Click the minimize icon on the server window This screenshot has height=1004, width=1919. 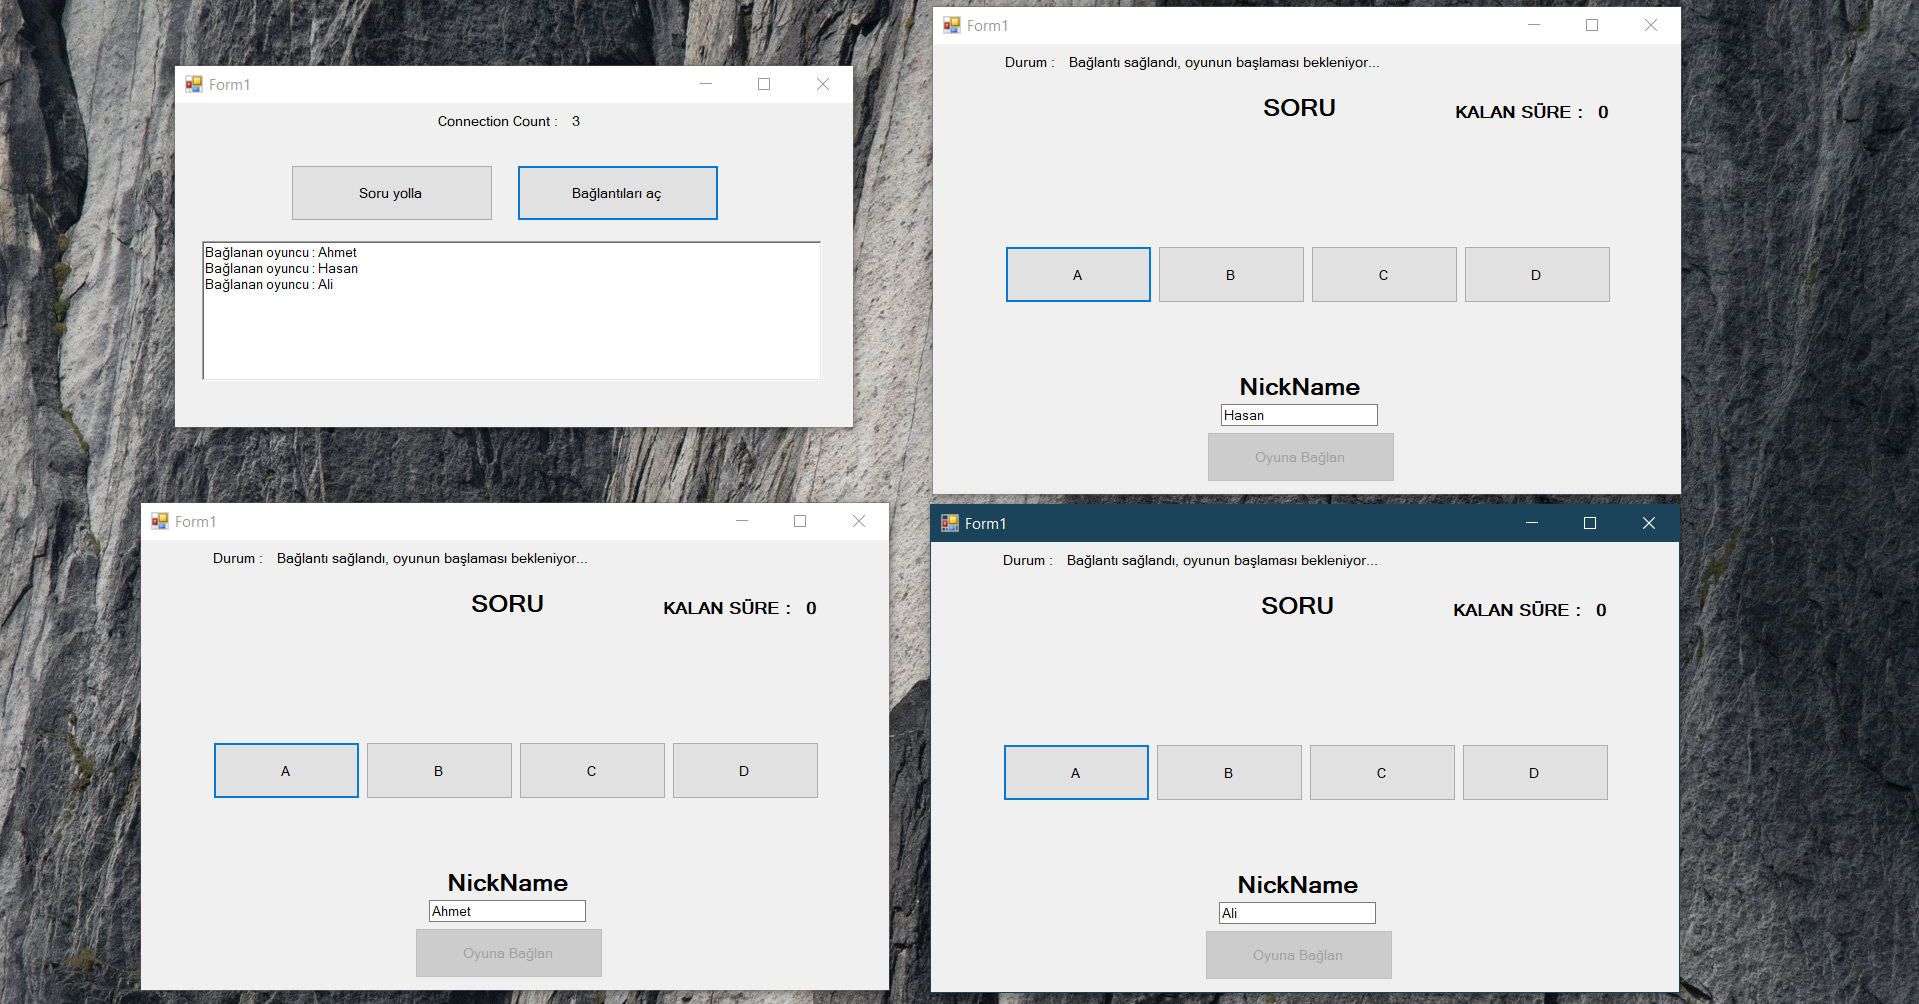707,84
